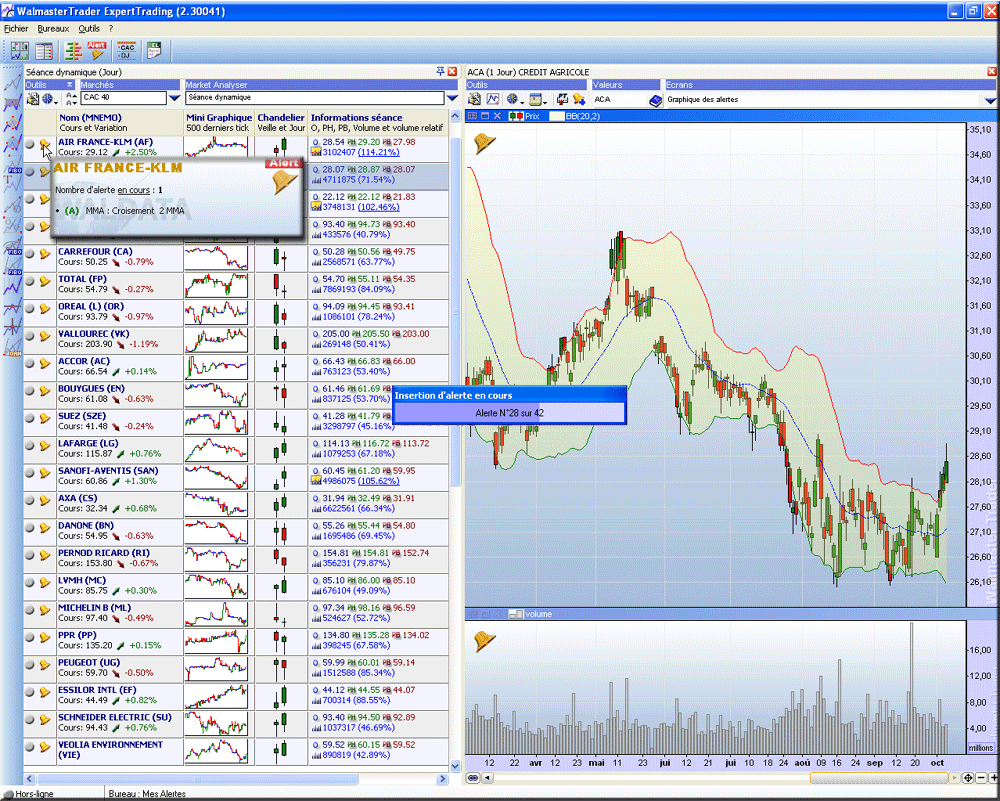
Task: Open the CAC 40 market dropdown arrow
Action: click(174, 98)
